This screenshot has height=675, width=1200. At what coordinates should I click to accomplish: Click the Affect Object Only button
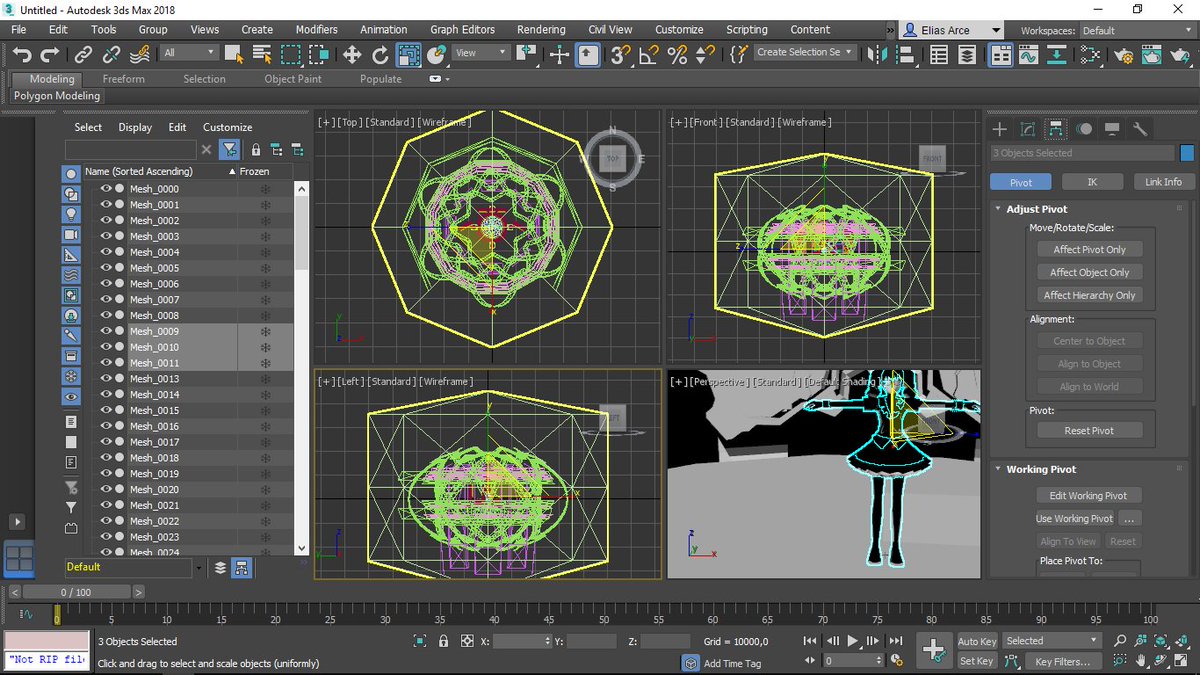[x=1090, y=272]
